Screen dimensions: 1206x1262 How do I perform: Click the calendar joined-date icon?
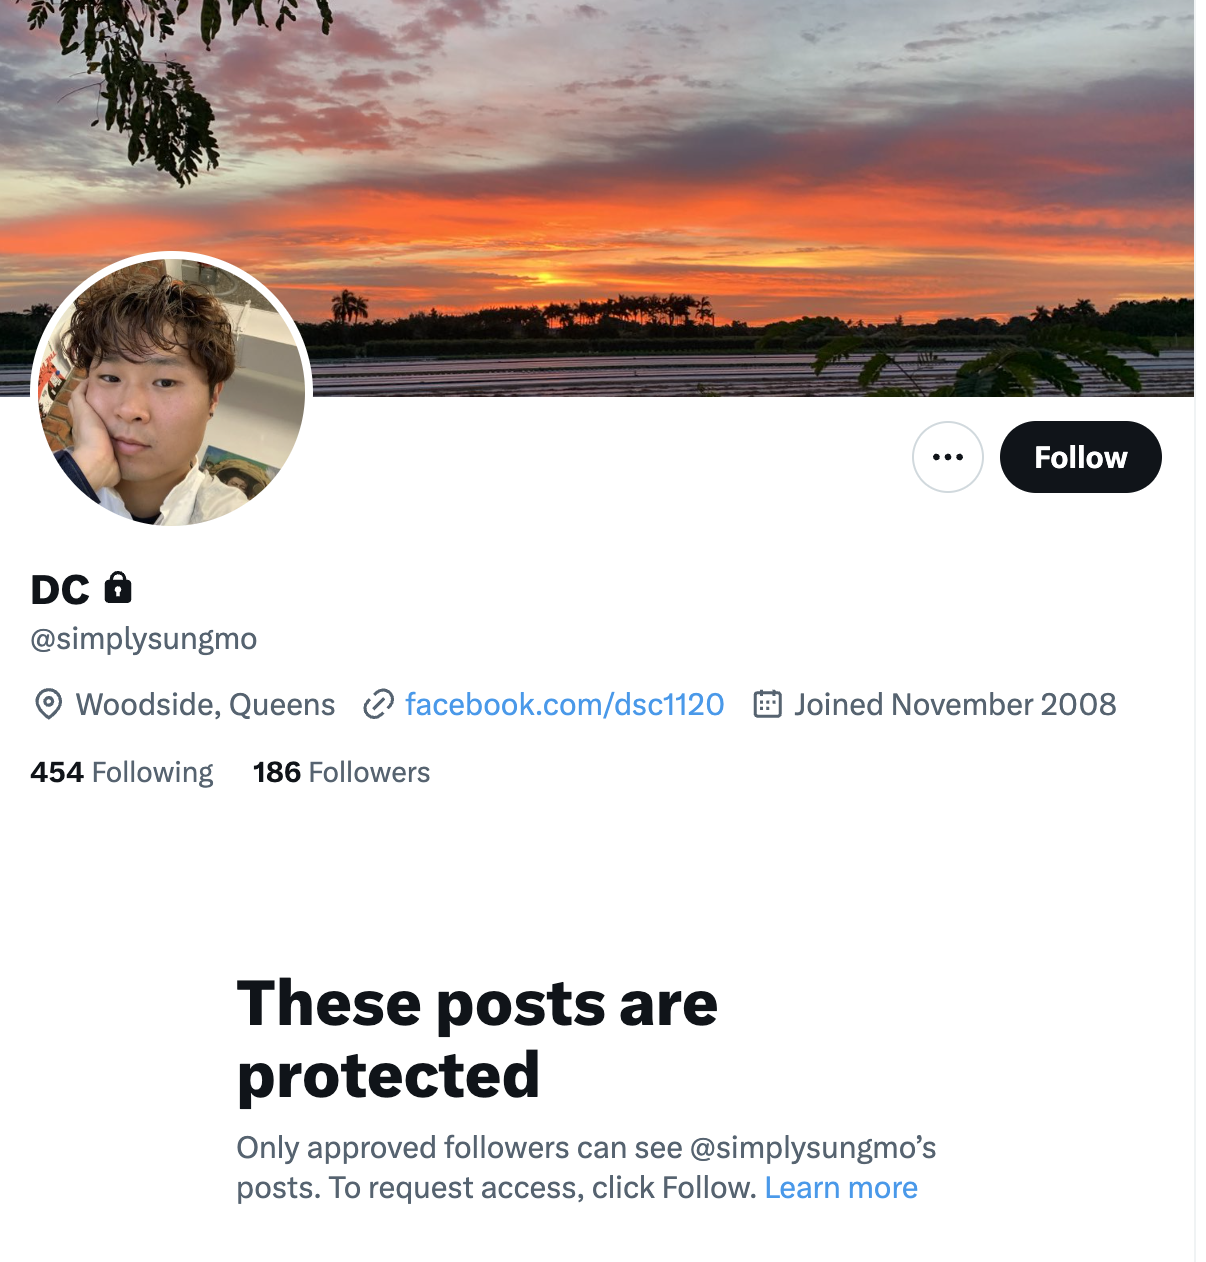[767, 704]
